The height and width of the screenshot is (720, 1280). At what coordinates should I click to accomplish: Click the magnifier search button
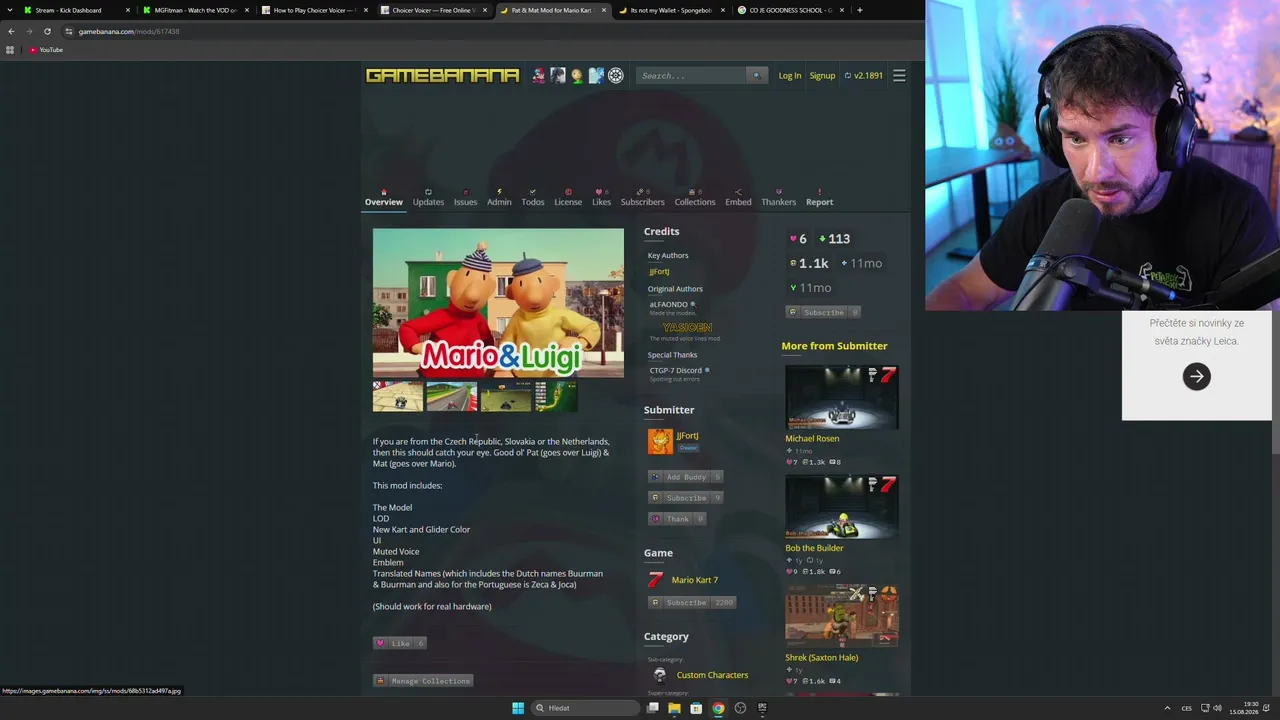[x=756, y=75]
